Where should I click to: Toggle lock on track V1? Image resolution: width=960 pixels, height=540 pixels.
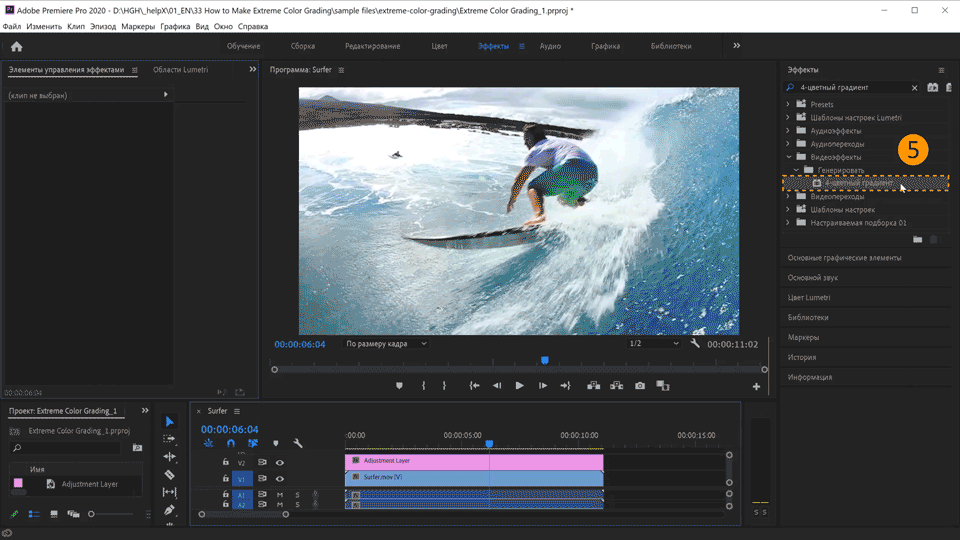coord(226,479)
